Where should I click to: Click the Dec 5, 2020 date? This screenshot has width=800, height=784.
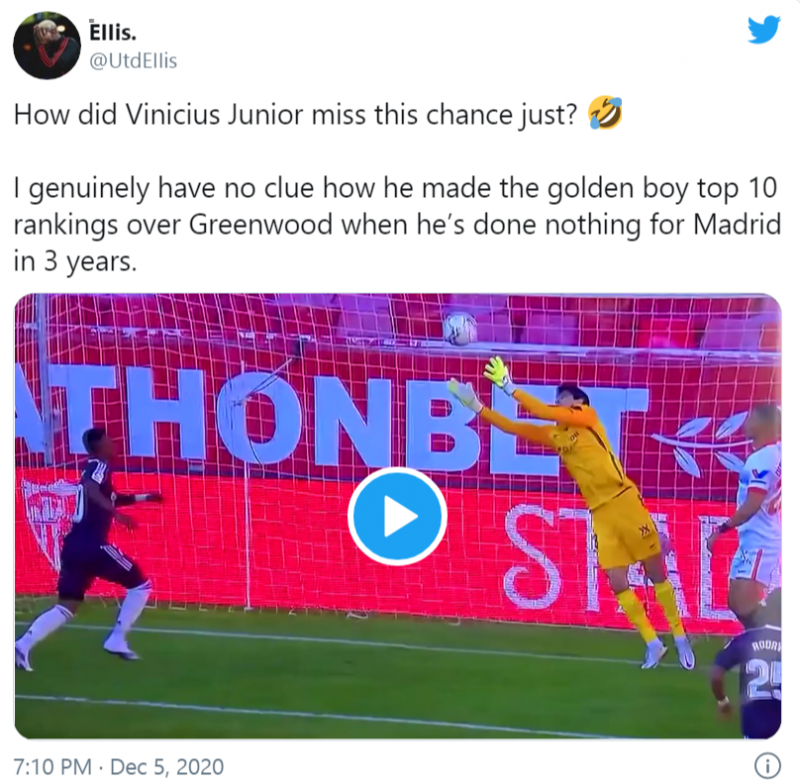[167, 767]
